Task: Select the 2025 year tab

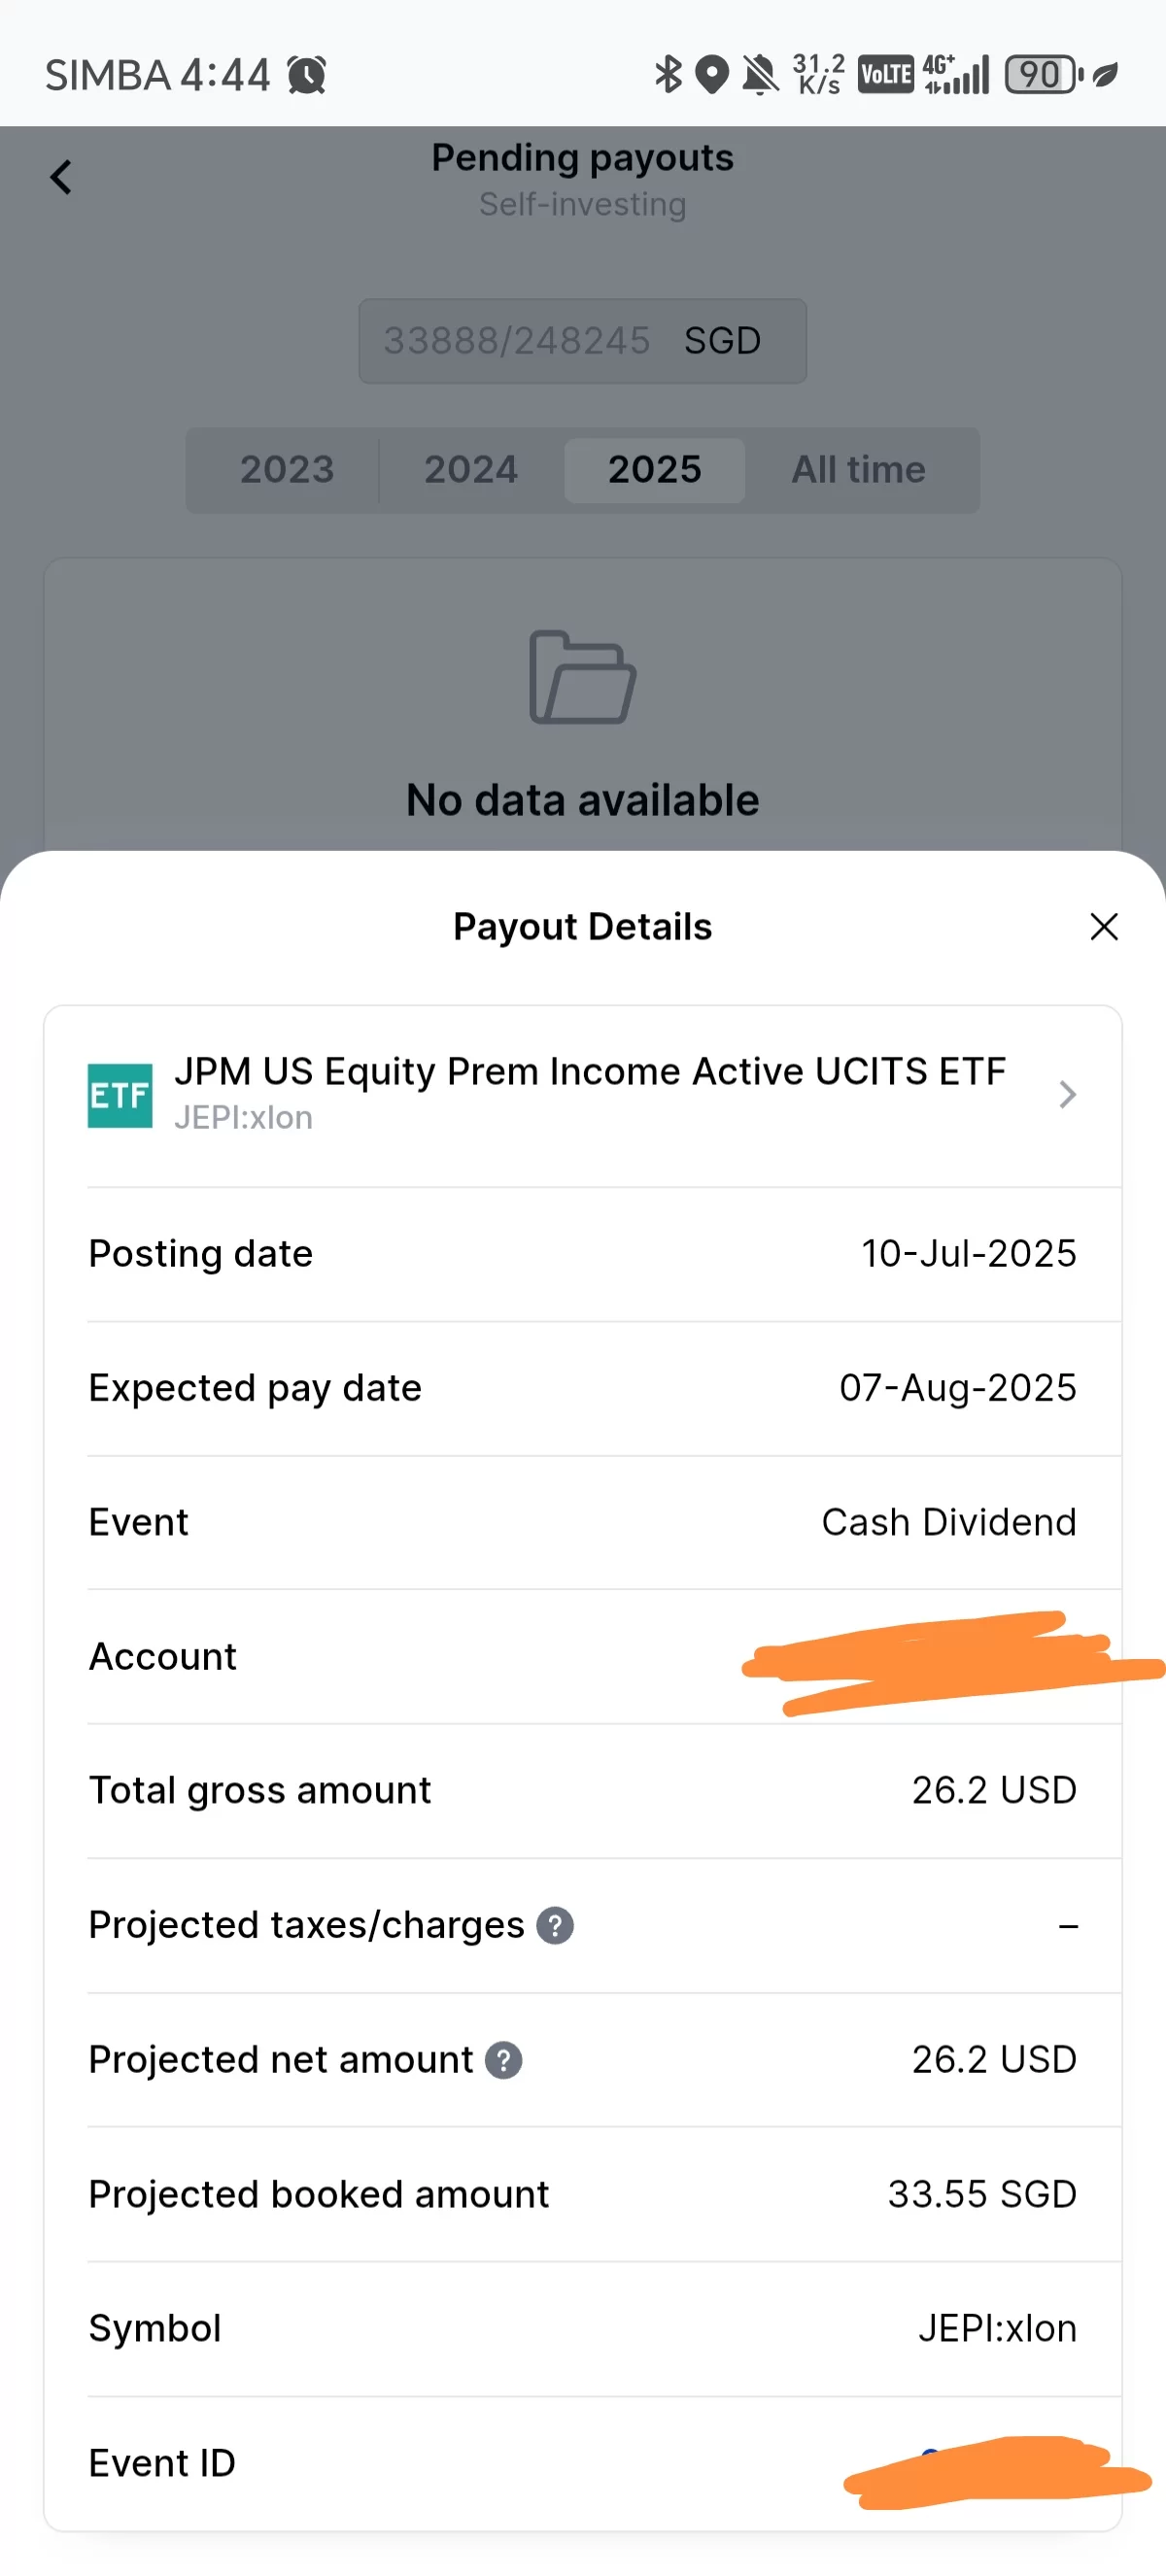Action: point(655,470)
